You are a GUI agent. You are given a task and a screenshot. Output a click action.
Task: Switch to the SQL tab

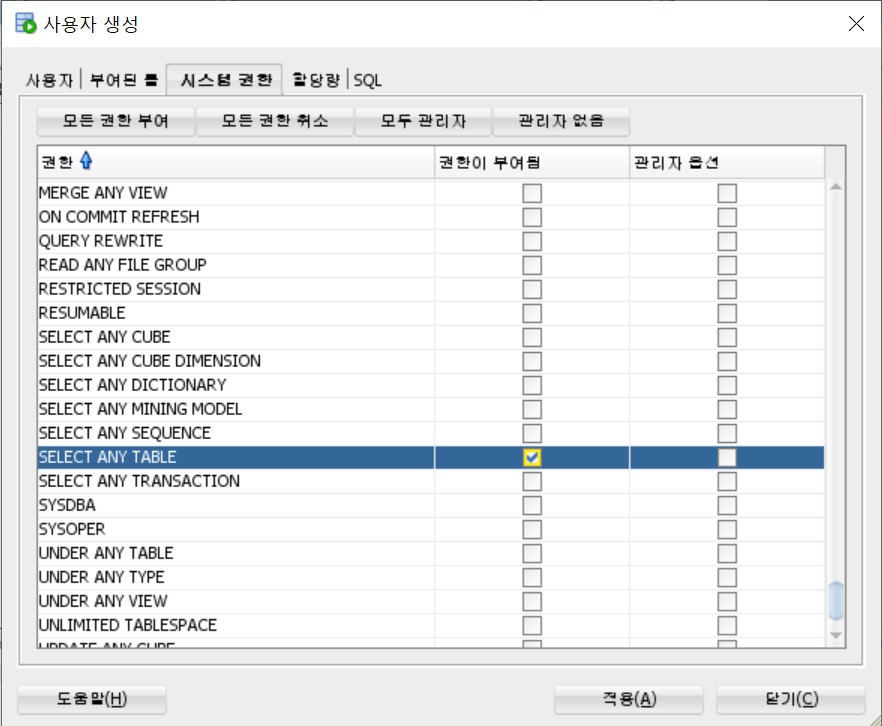pos(368,80)
